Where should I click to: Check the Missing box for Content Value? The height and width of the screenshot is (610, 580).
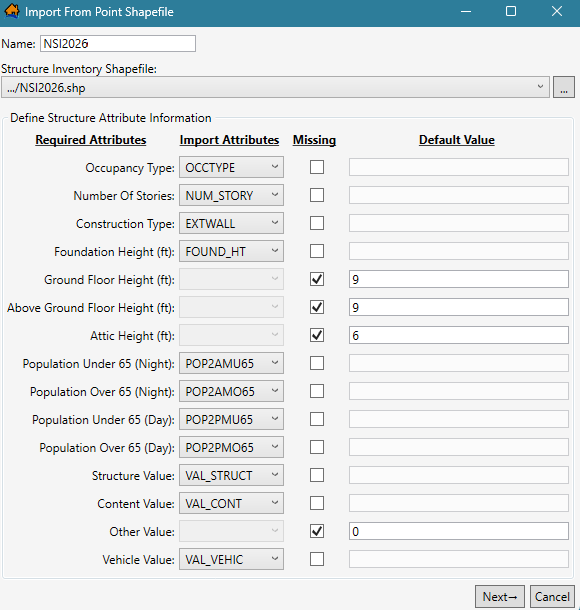point(317,503)
